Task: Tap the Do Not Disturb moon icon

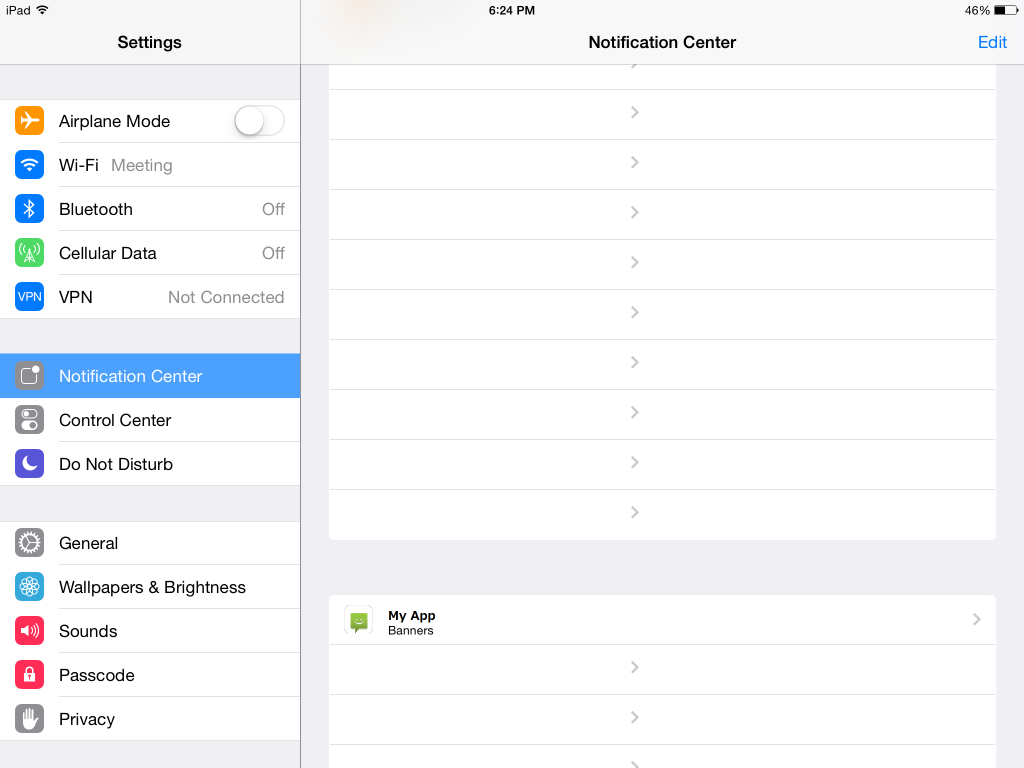Action: [29, 463]
